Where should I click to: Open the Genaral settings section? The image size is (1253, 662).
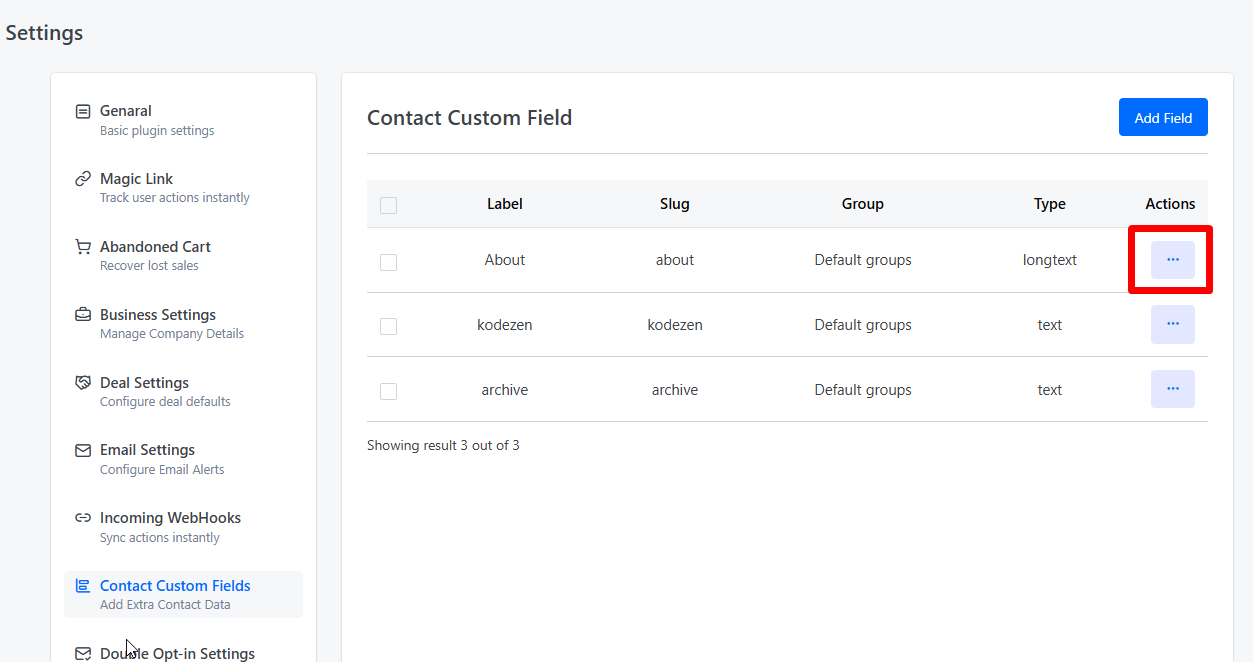tap(183, 120)
